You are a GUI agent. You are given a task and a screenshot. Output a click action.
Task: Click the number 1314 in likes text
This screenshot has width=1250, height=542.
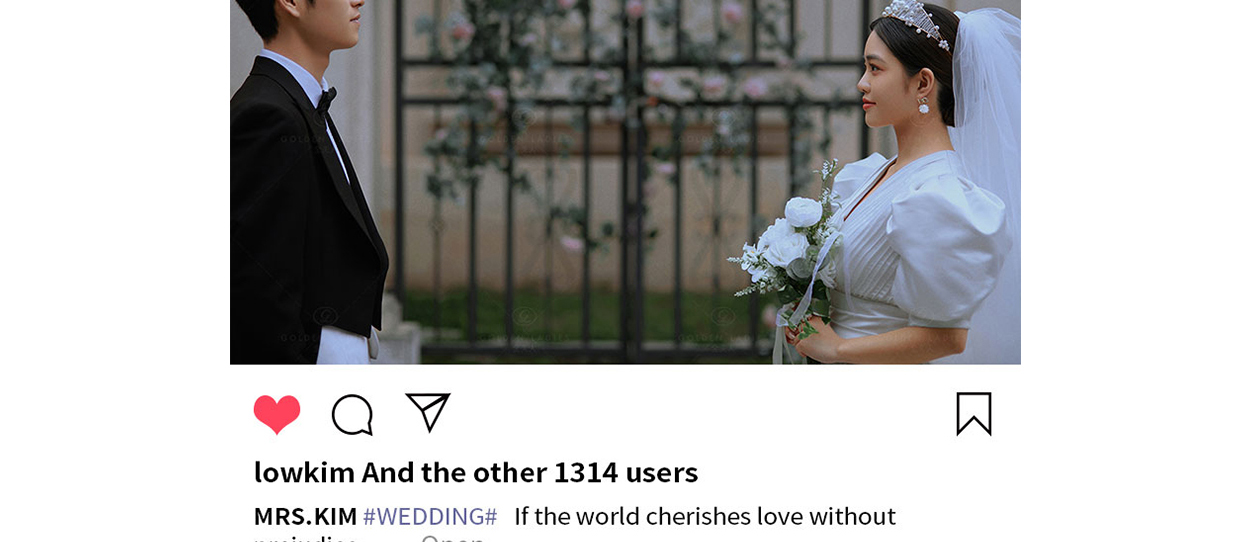pos(586,472)
